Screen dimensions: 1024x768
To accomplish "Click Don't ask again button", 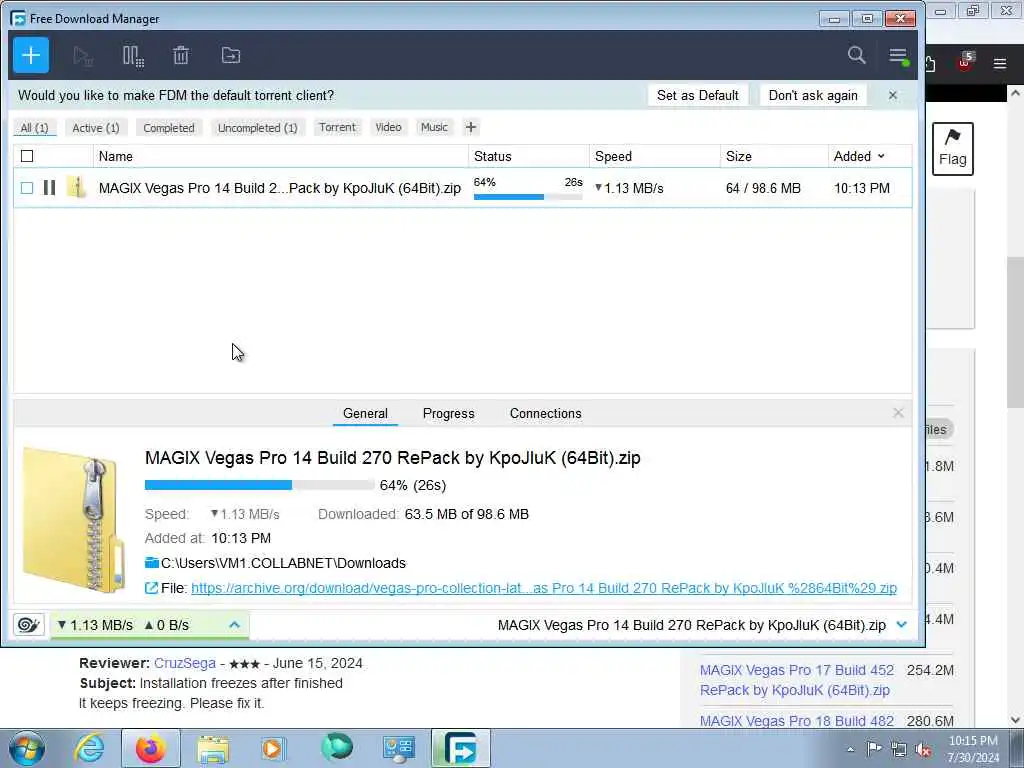I will pyautogui.click(x=813, y=95).
